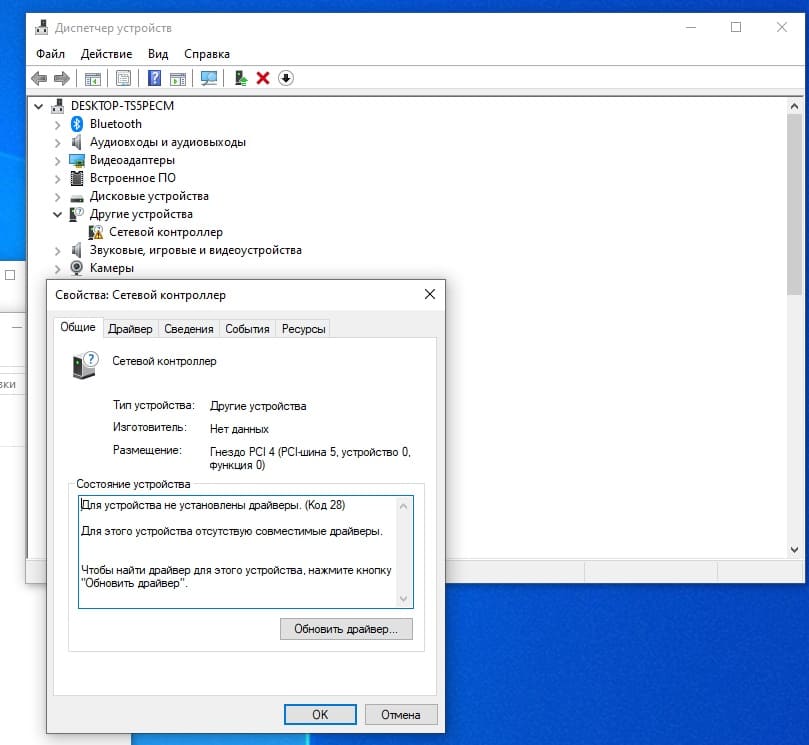Switch to the Сведения tab

189,329
